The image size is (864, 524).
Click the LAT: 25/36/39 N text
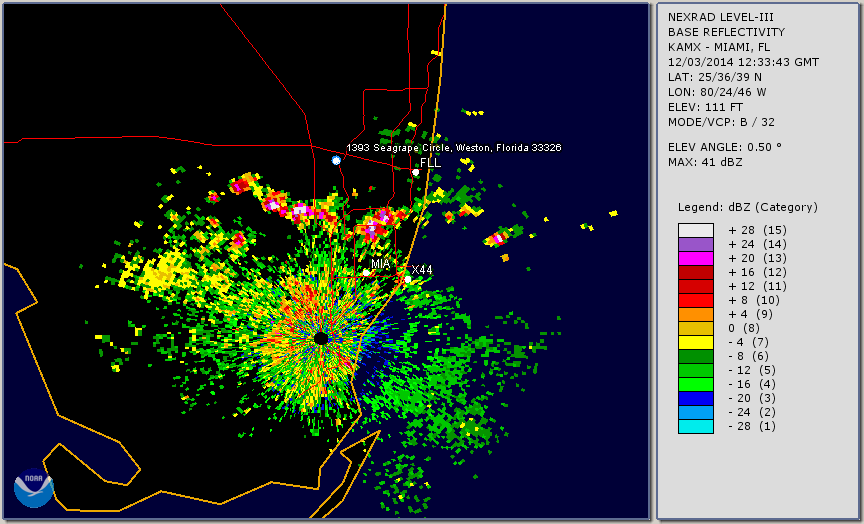[715, 77]
